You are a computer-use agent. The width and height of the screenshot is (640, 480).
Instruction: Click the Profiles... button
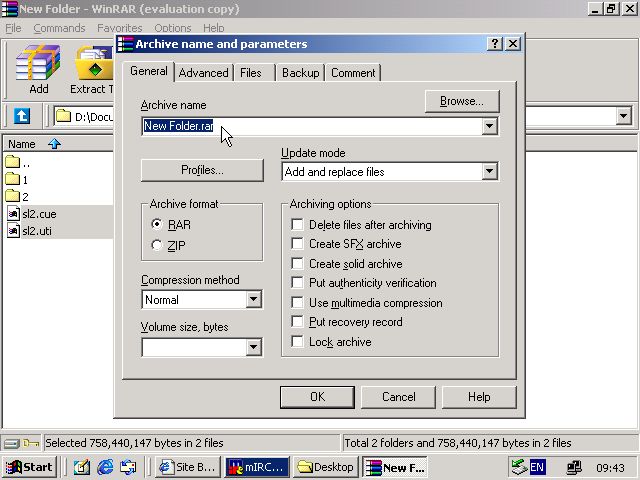pos(202,170)
